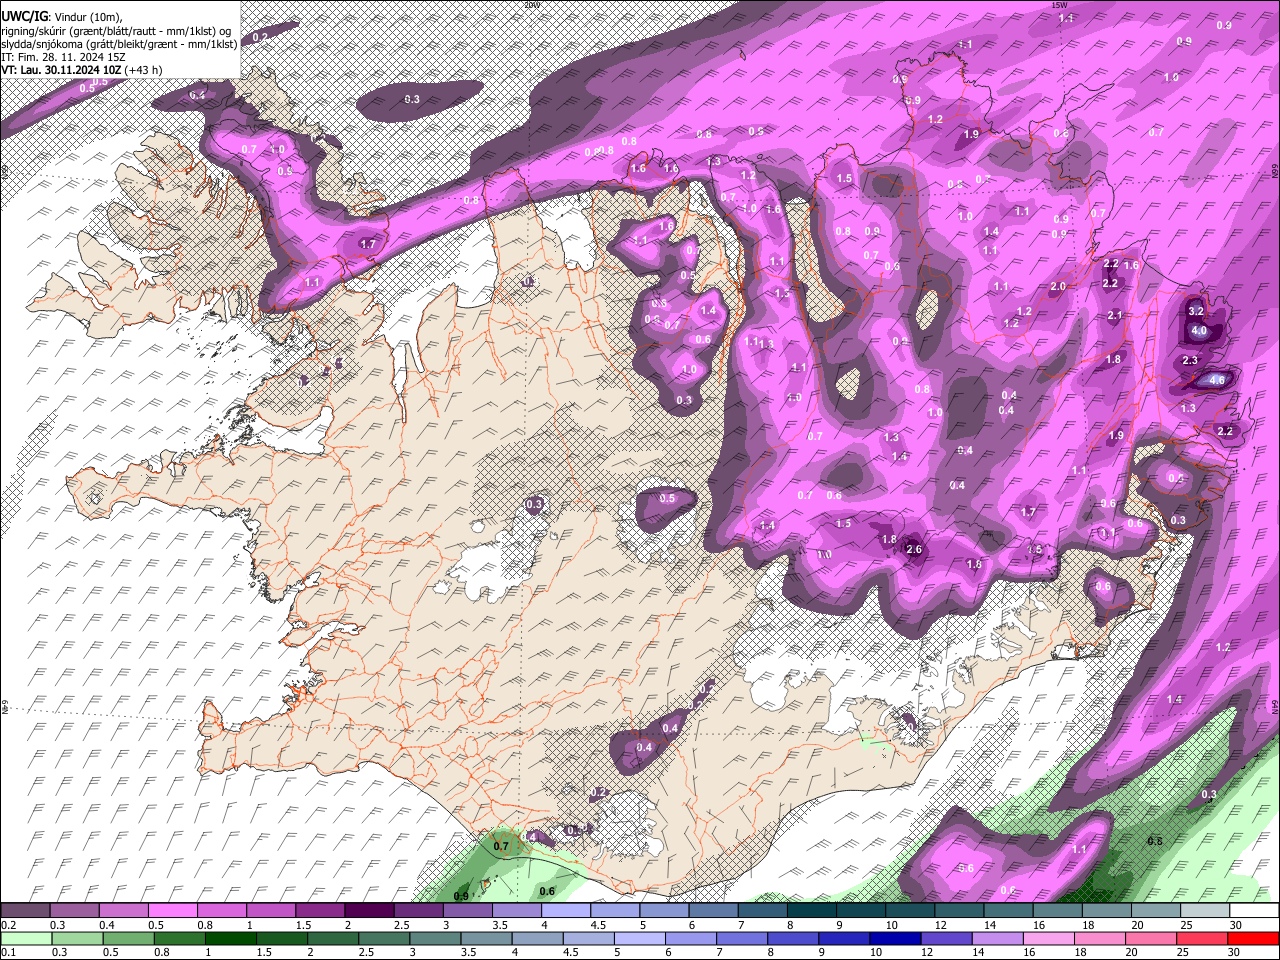Select the 'IT: Fim. 28. 11. 2024 15Z' line
The image size is (1280, 960).
[64, 57]
